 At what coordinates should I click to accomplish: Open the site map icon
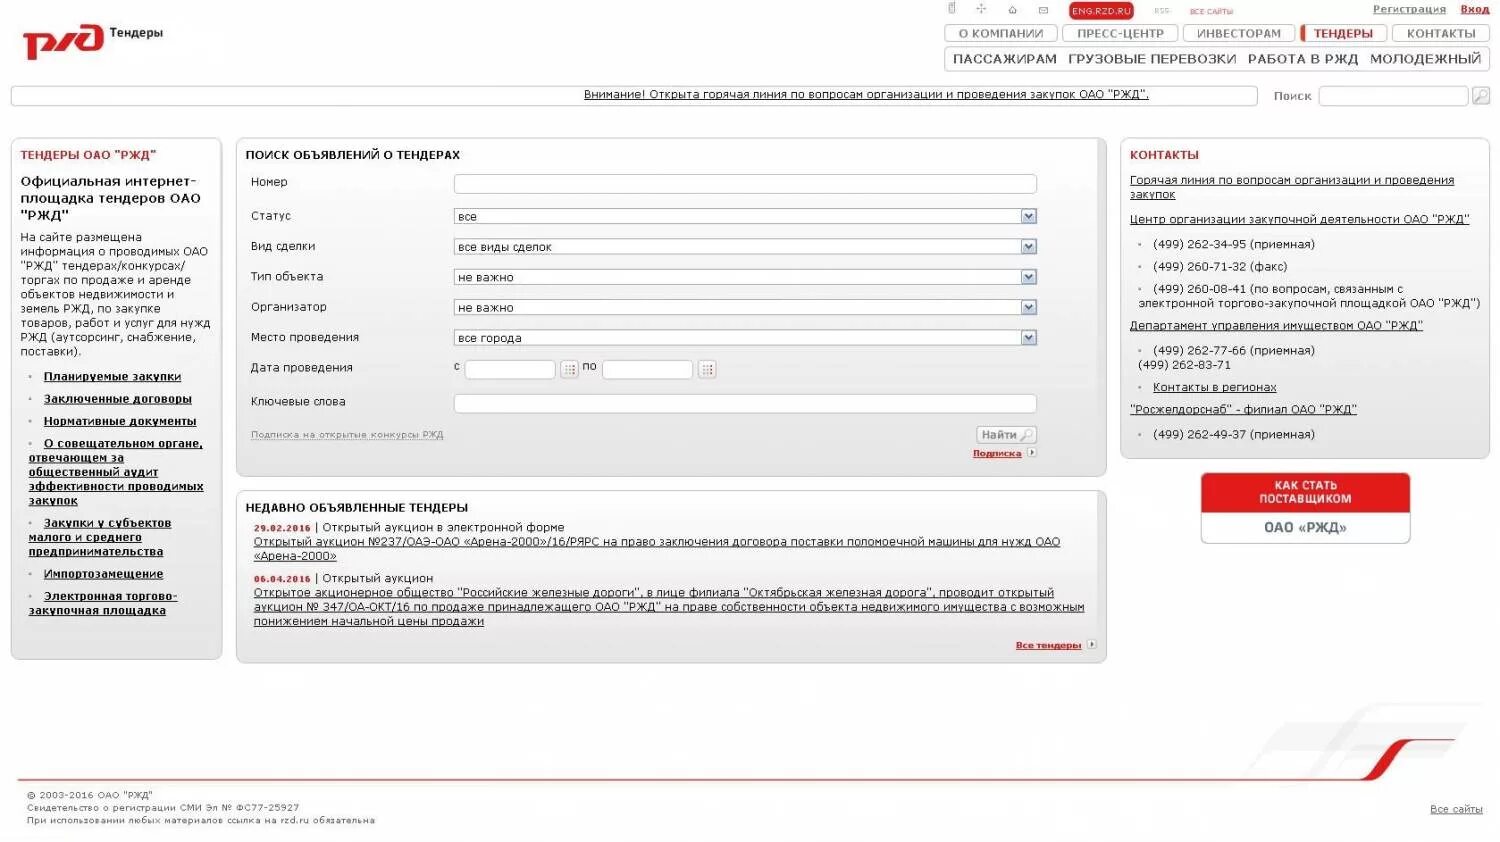coord(981,9)
